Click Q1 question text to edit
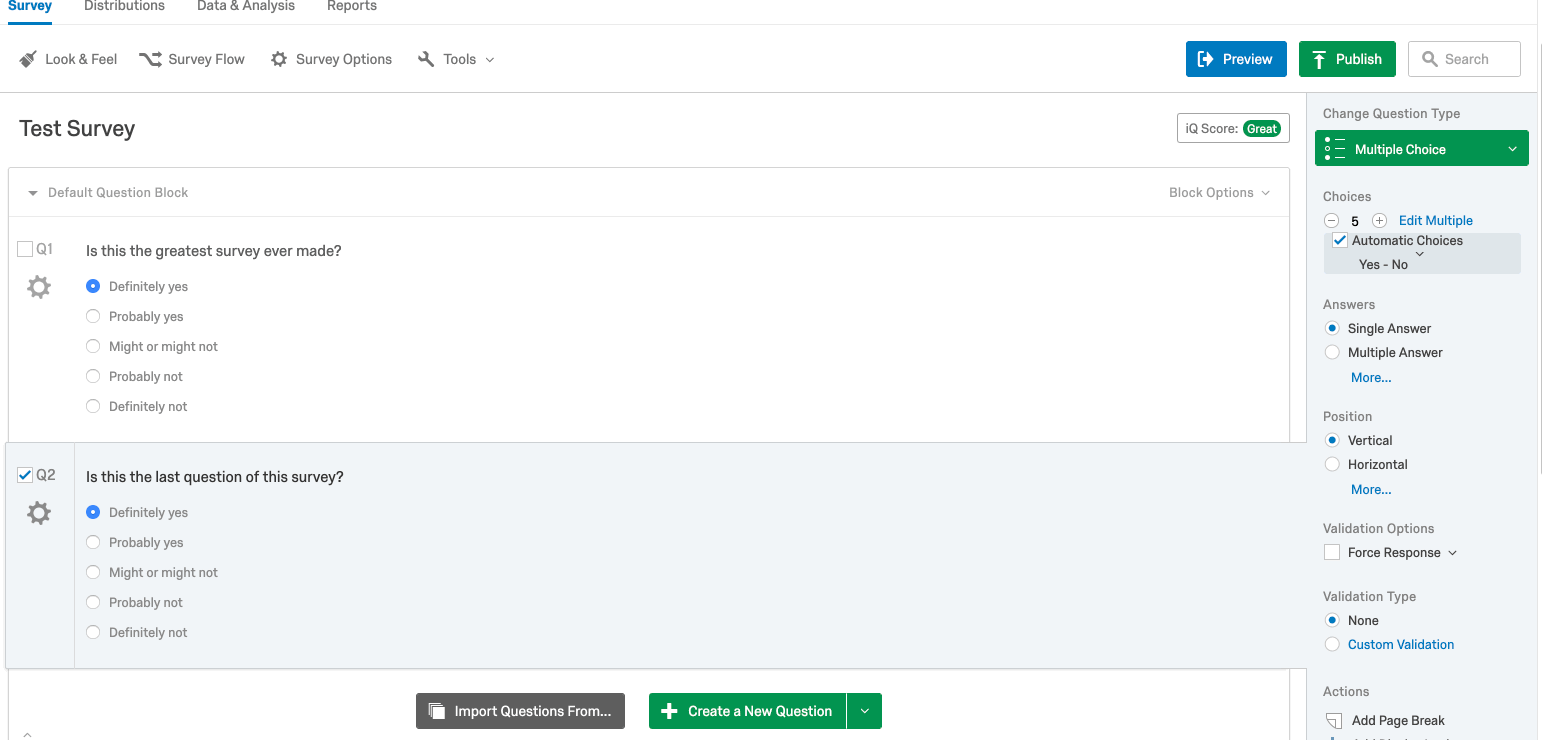 tap(214, 251)
